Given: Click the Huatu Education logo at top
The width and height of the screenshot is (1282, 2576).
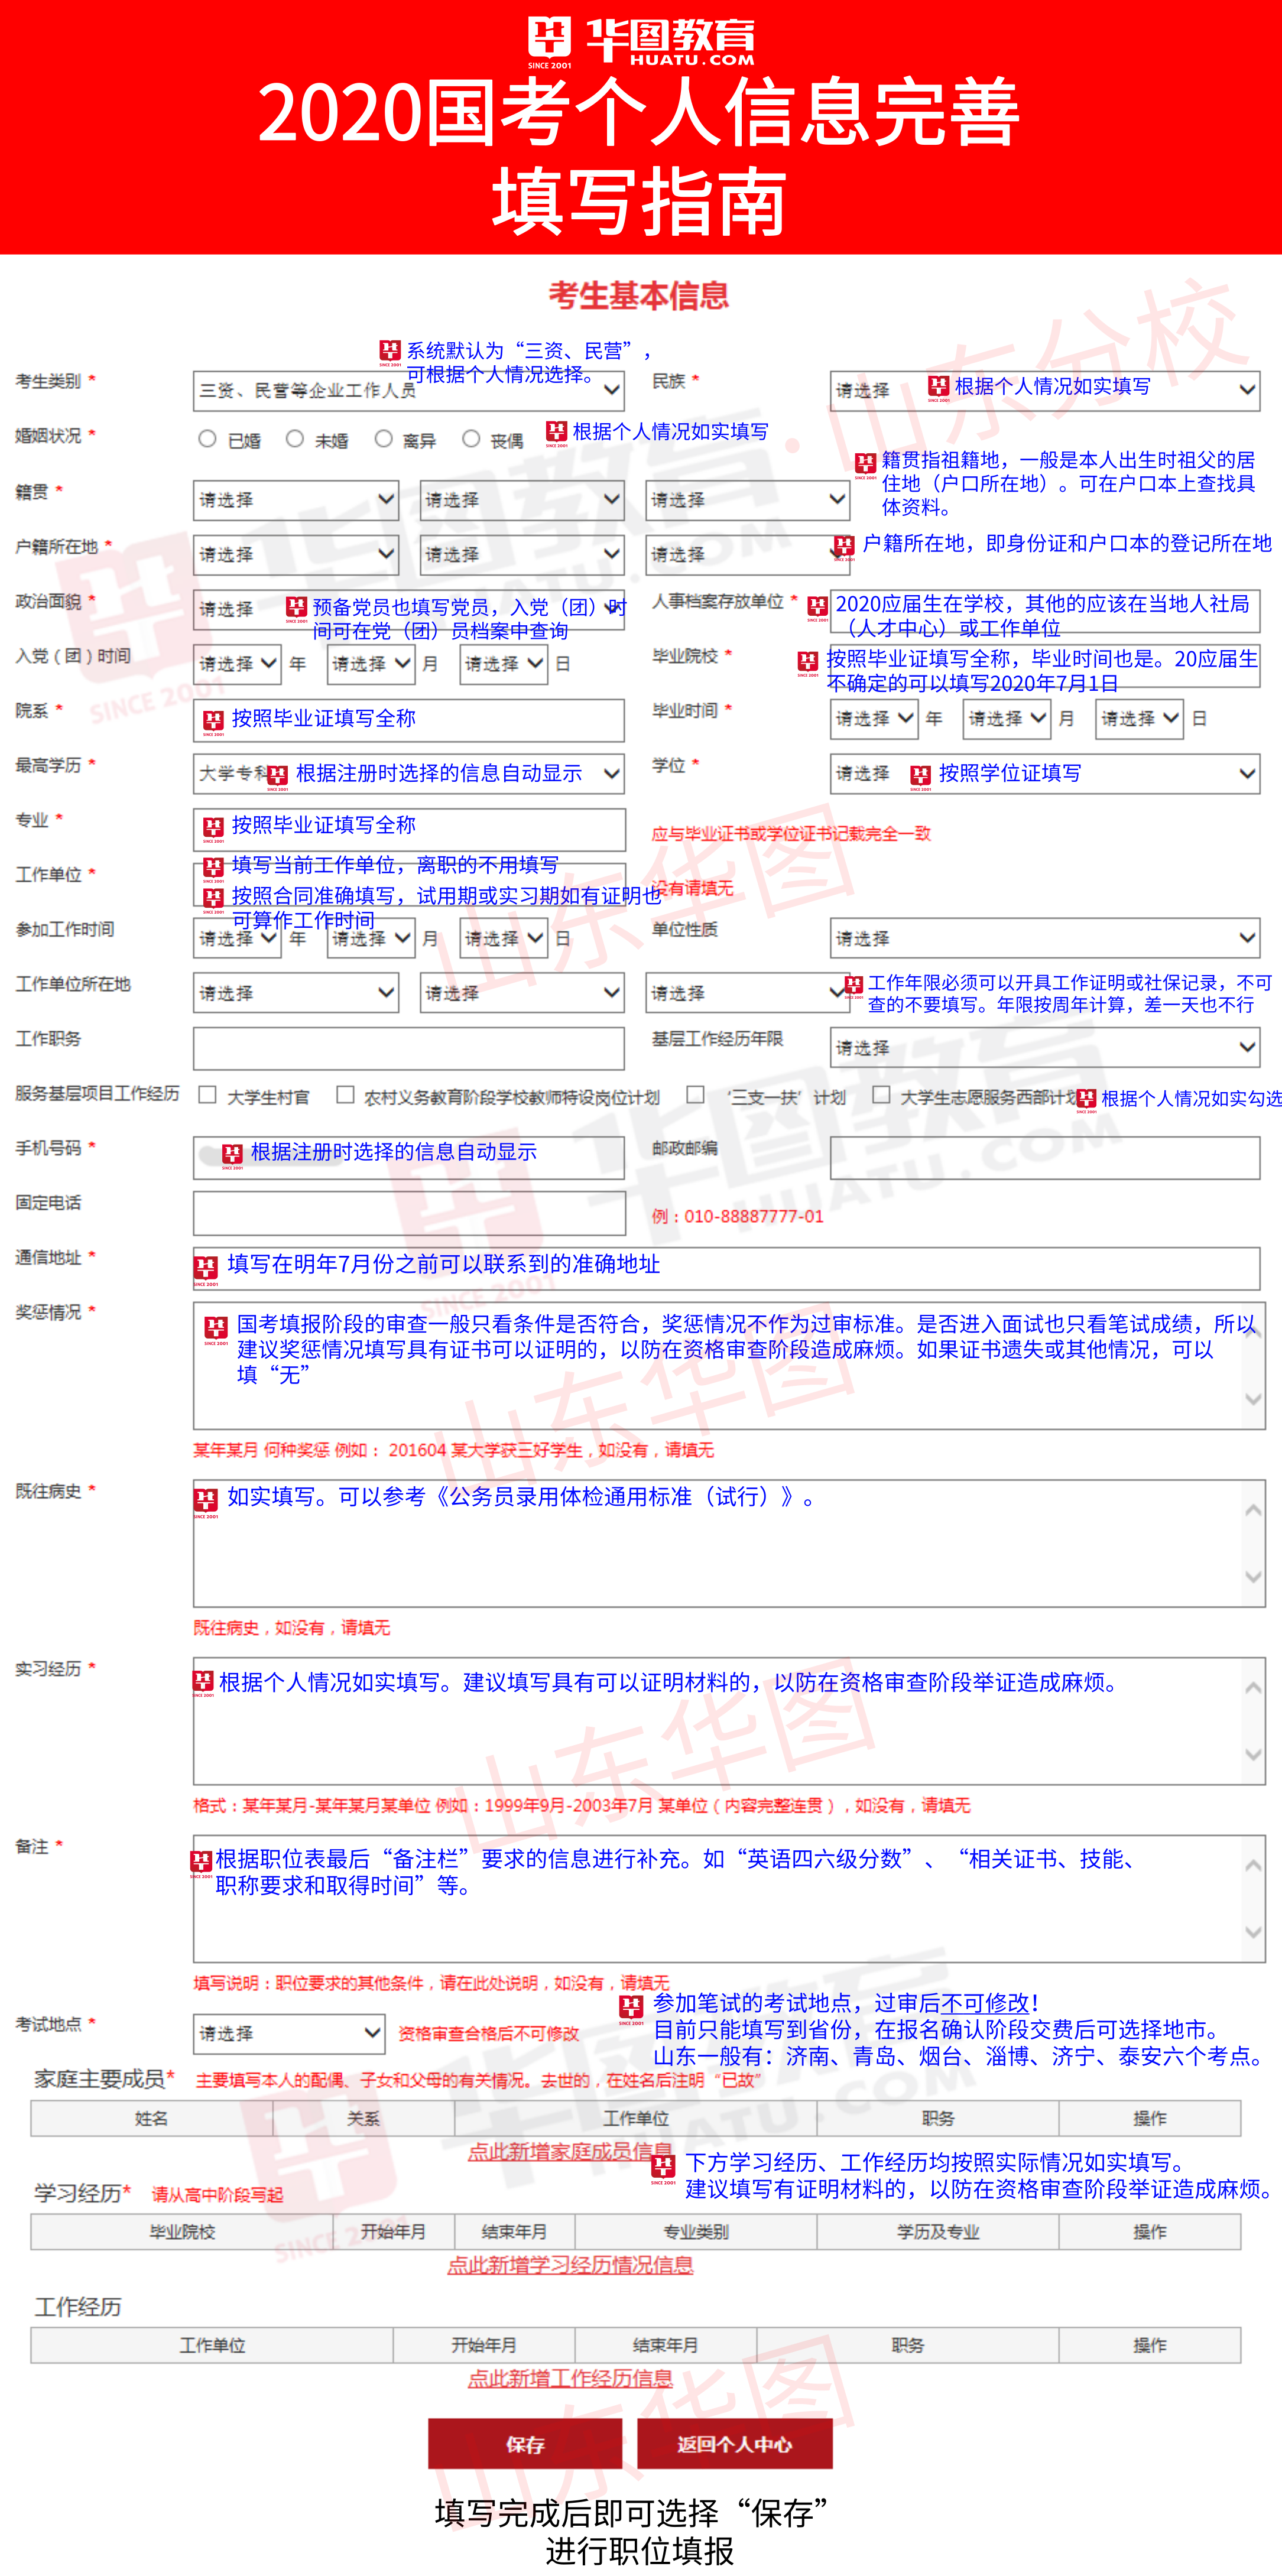Looking at the screenshot, I should click(x=641, y=42).
